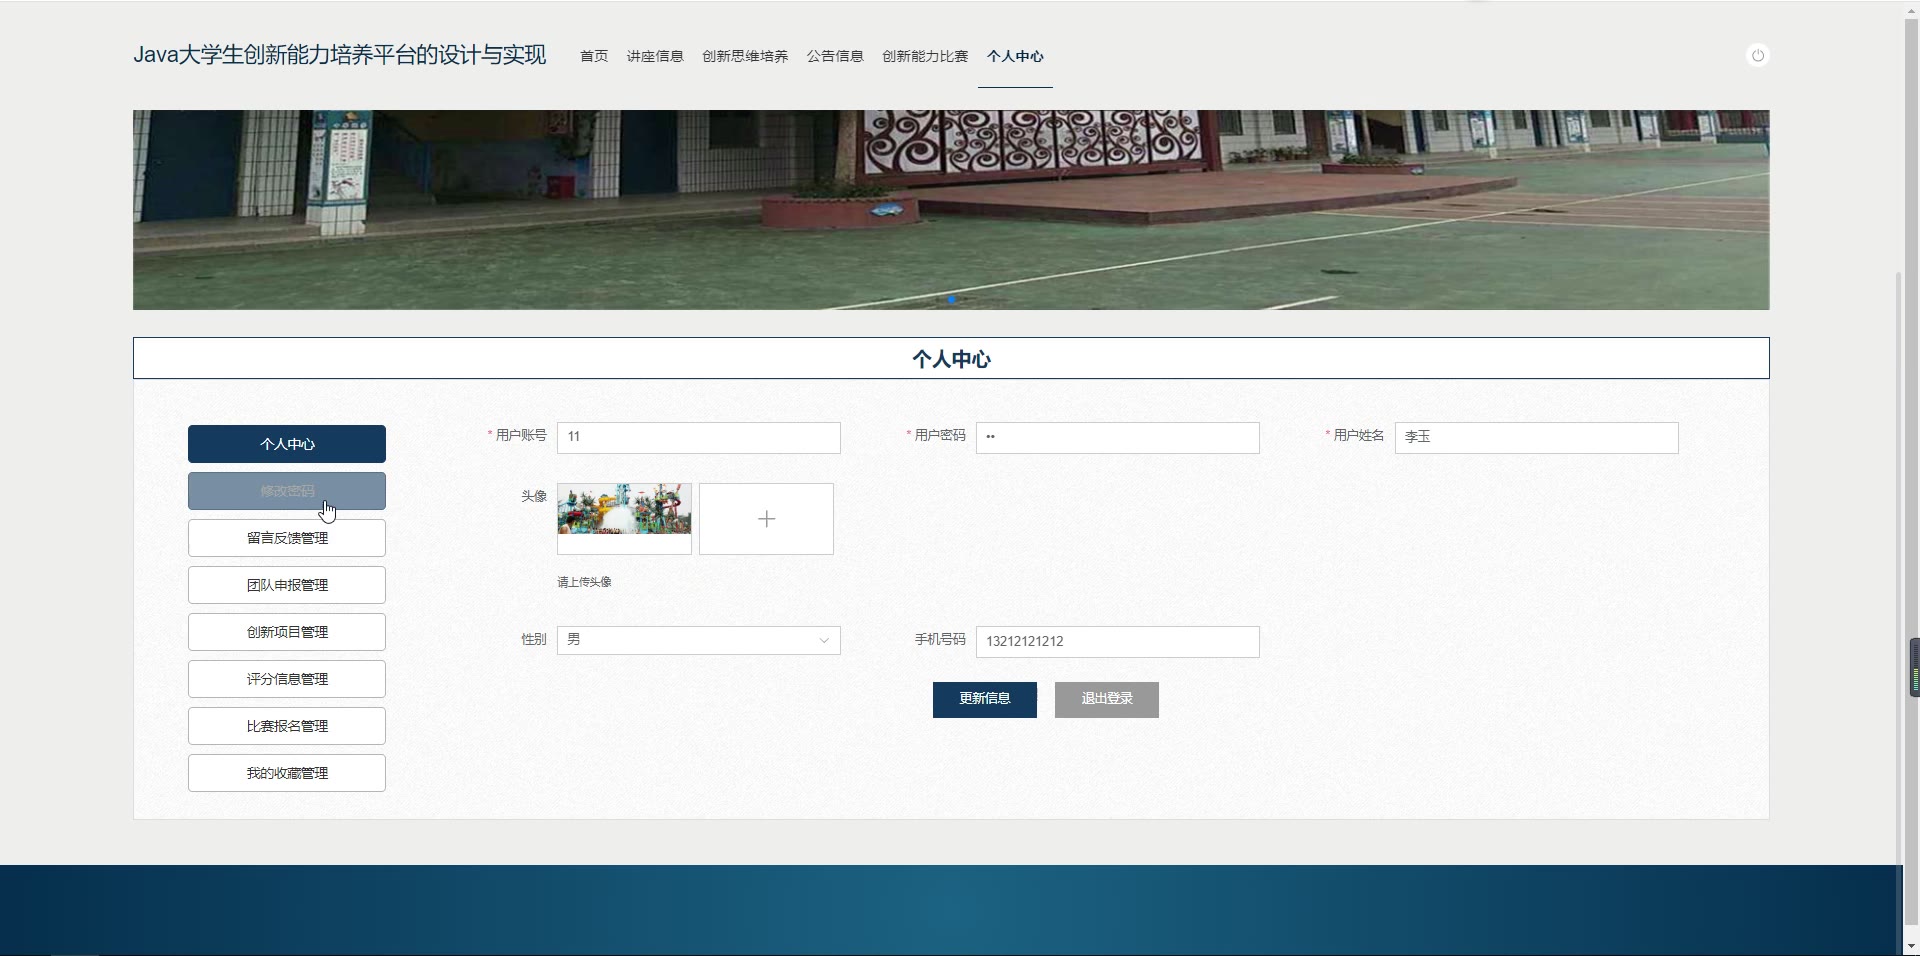Screen dimensions: 1920x956
Task: Click the campus banner image
Action: 951,210
